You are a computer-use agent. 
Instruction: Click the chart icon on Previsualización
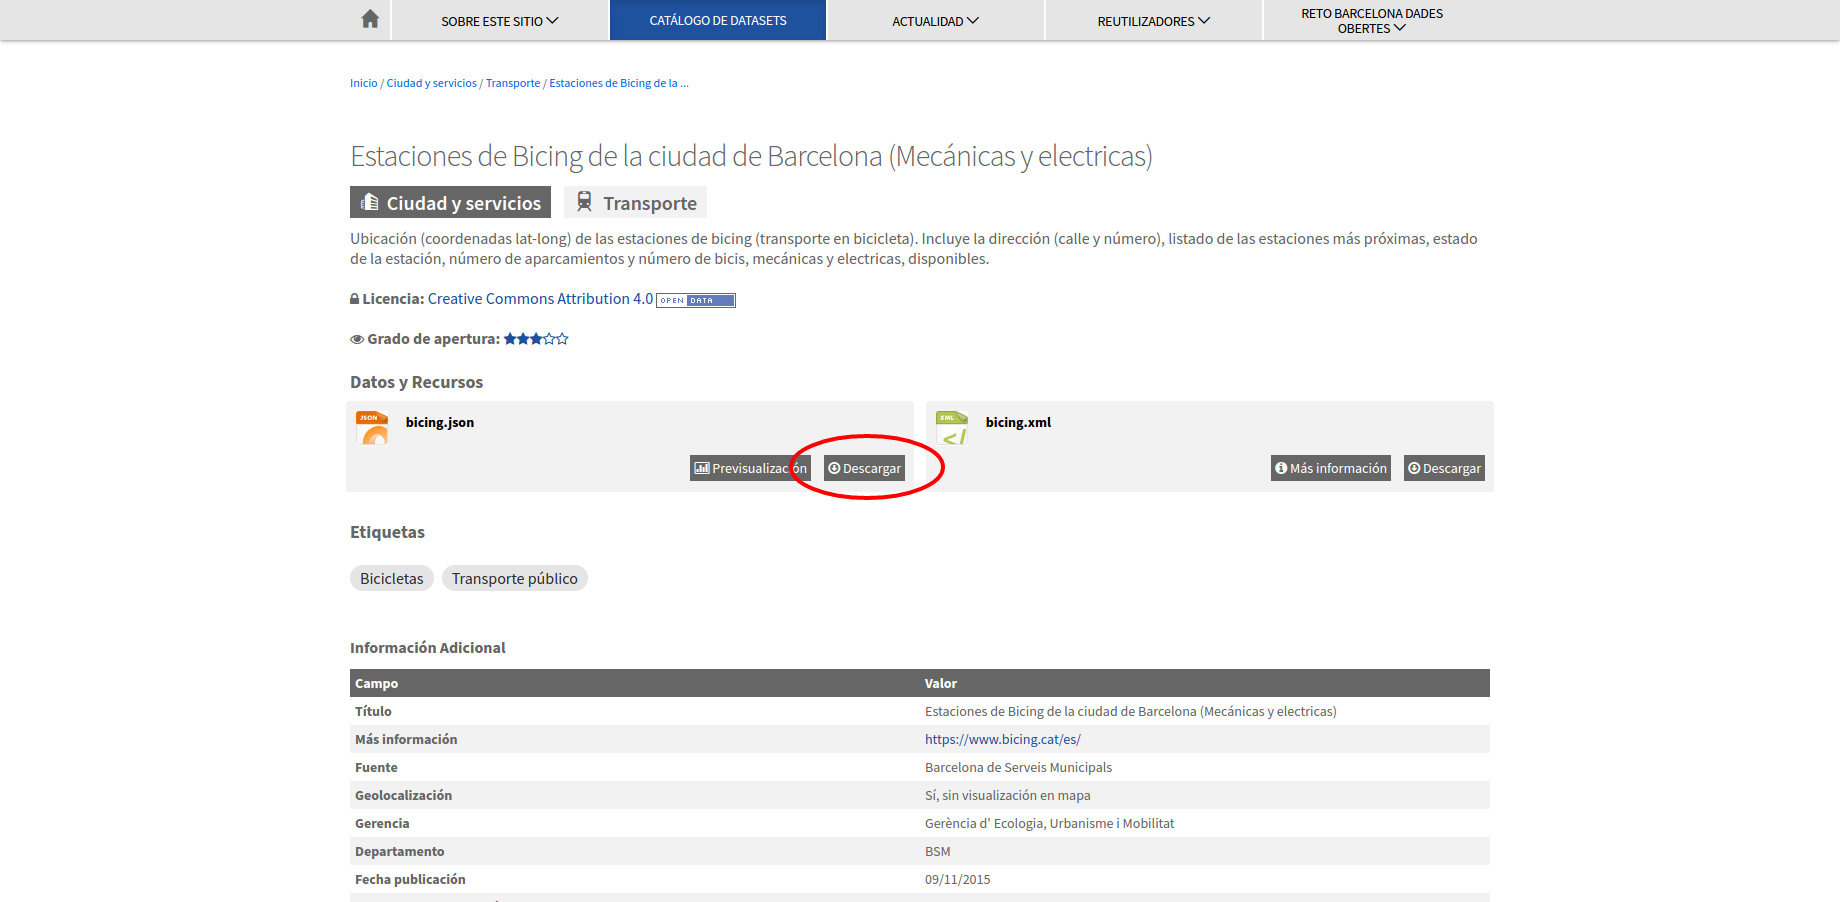[x=702, y=467]
